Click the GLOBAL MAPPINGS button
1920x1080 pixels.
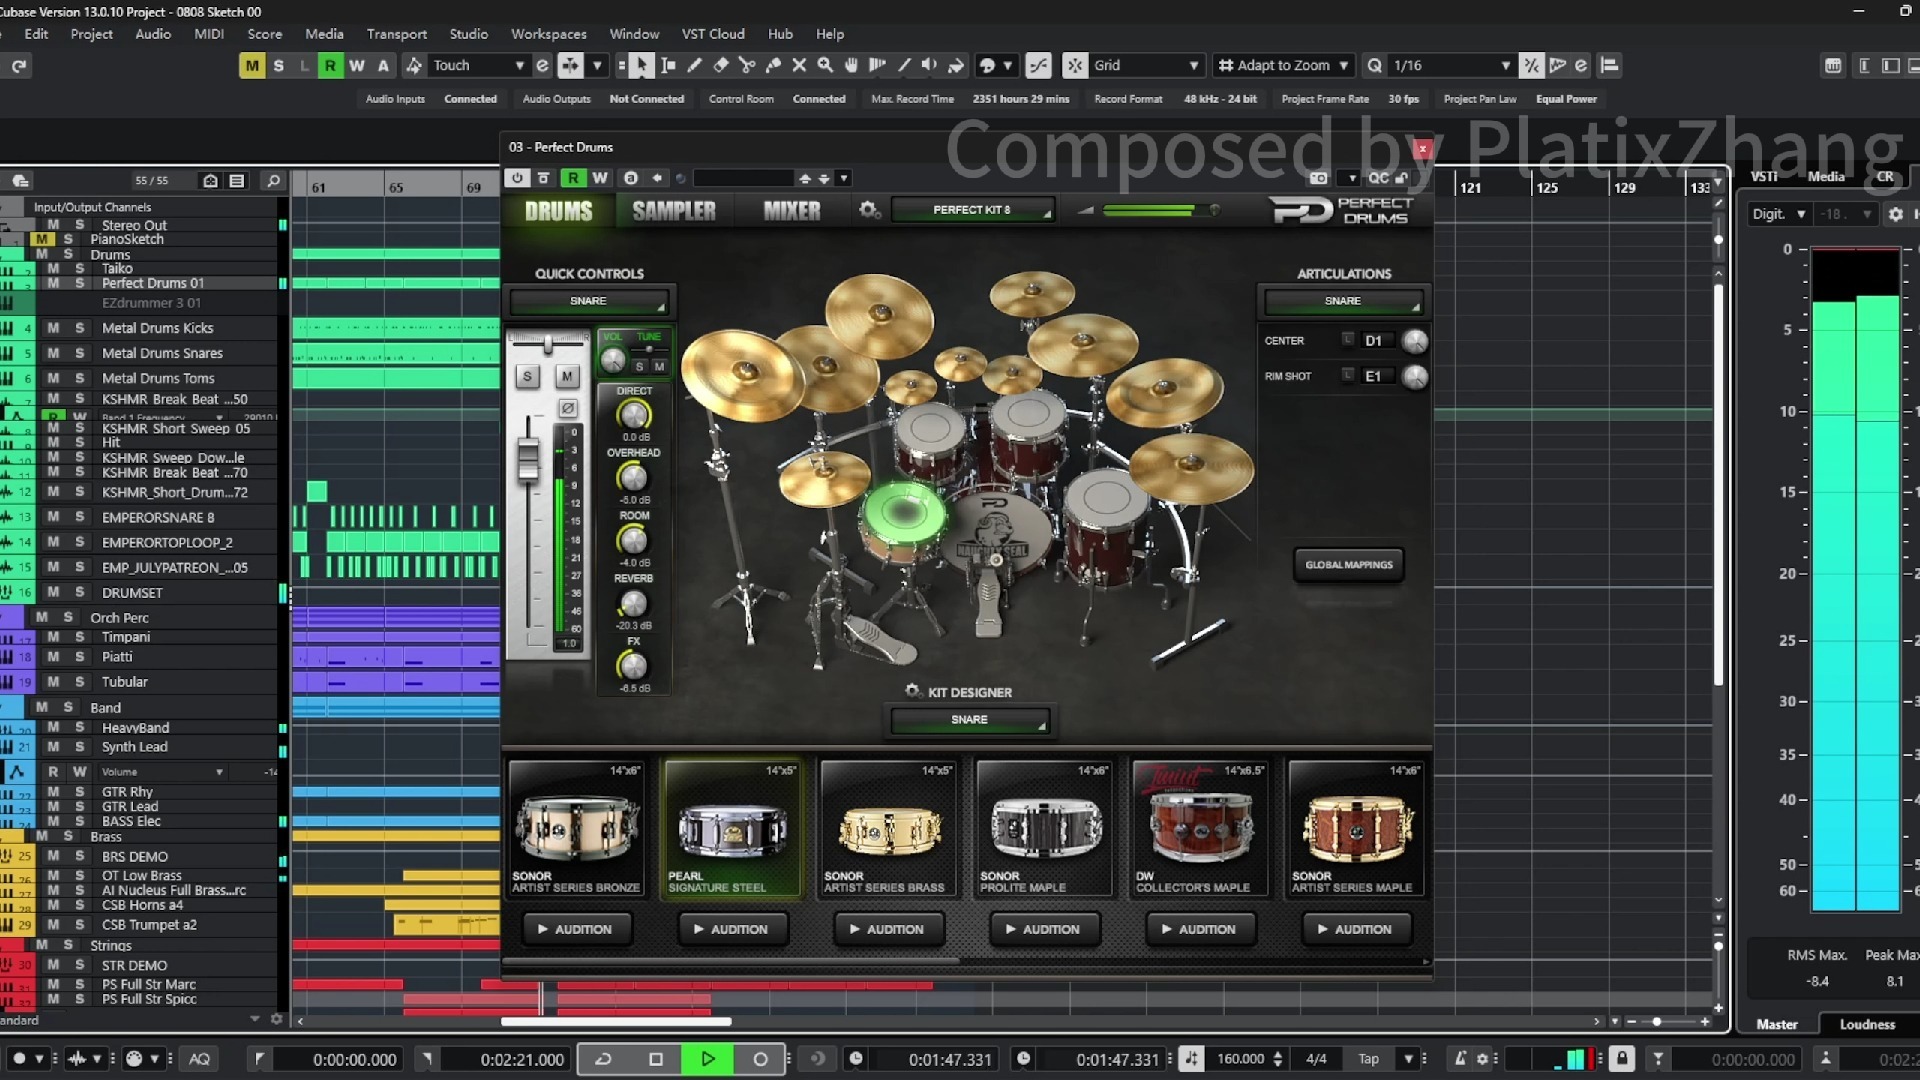(1349, 565)
